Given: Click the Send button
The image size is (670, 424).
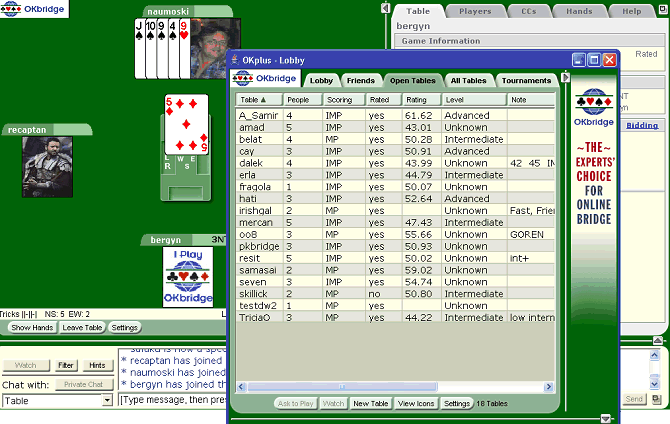Looking at the screenshot, I should pos(634,399).
